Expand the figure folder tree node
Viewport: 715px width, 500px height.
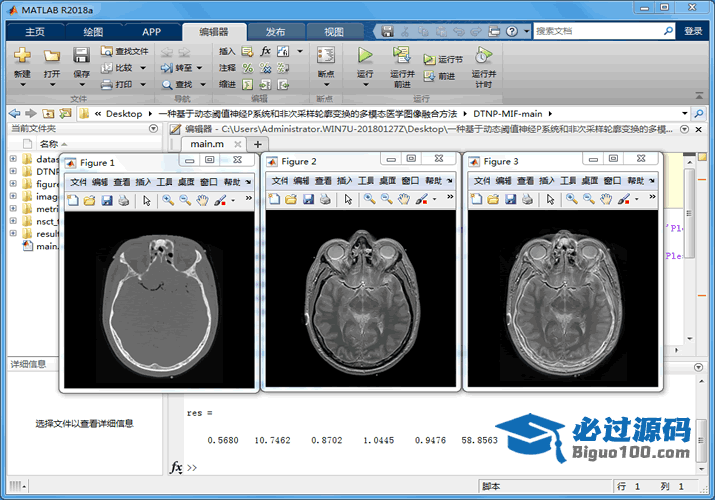tap(13, 183)
